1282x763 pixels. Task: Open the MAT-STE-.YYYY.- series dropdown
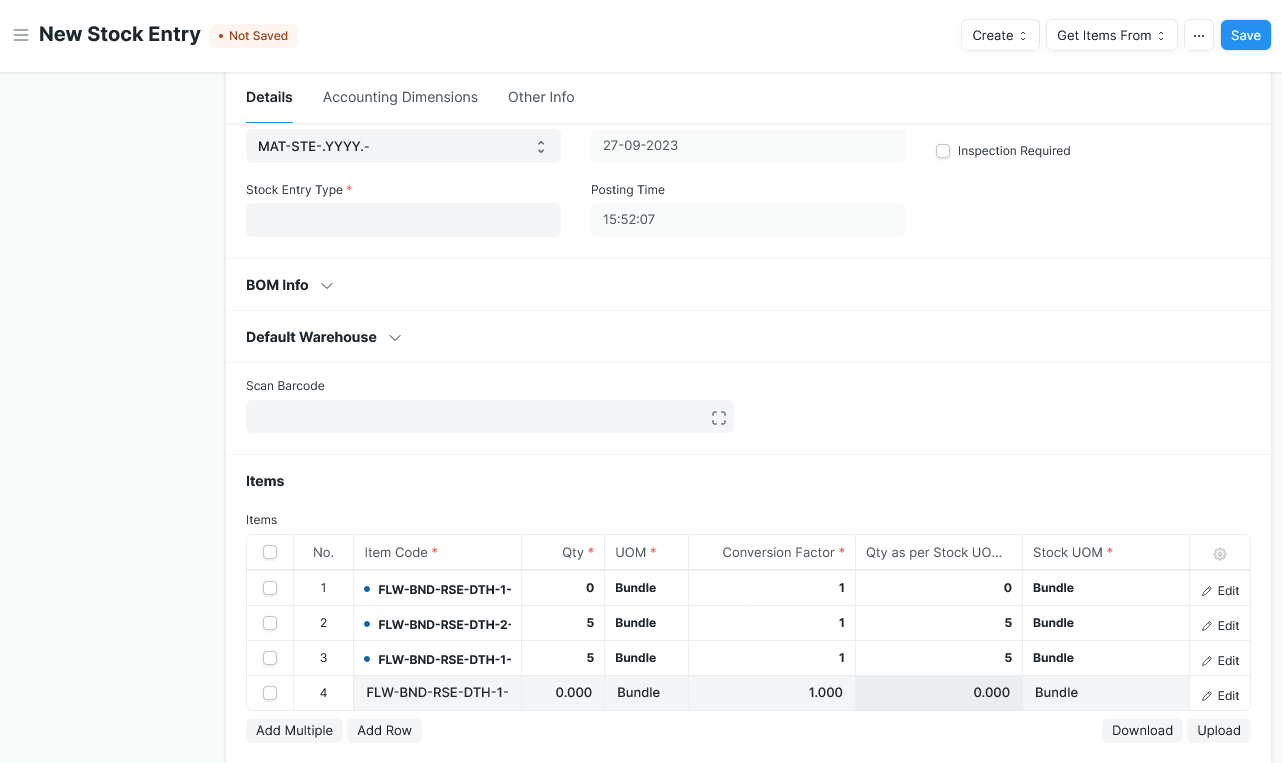pyautogui.click(x=402, y=146)
